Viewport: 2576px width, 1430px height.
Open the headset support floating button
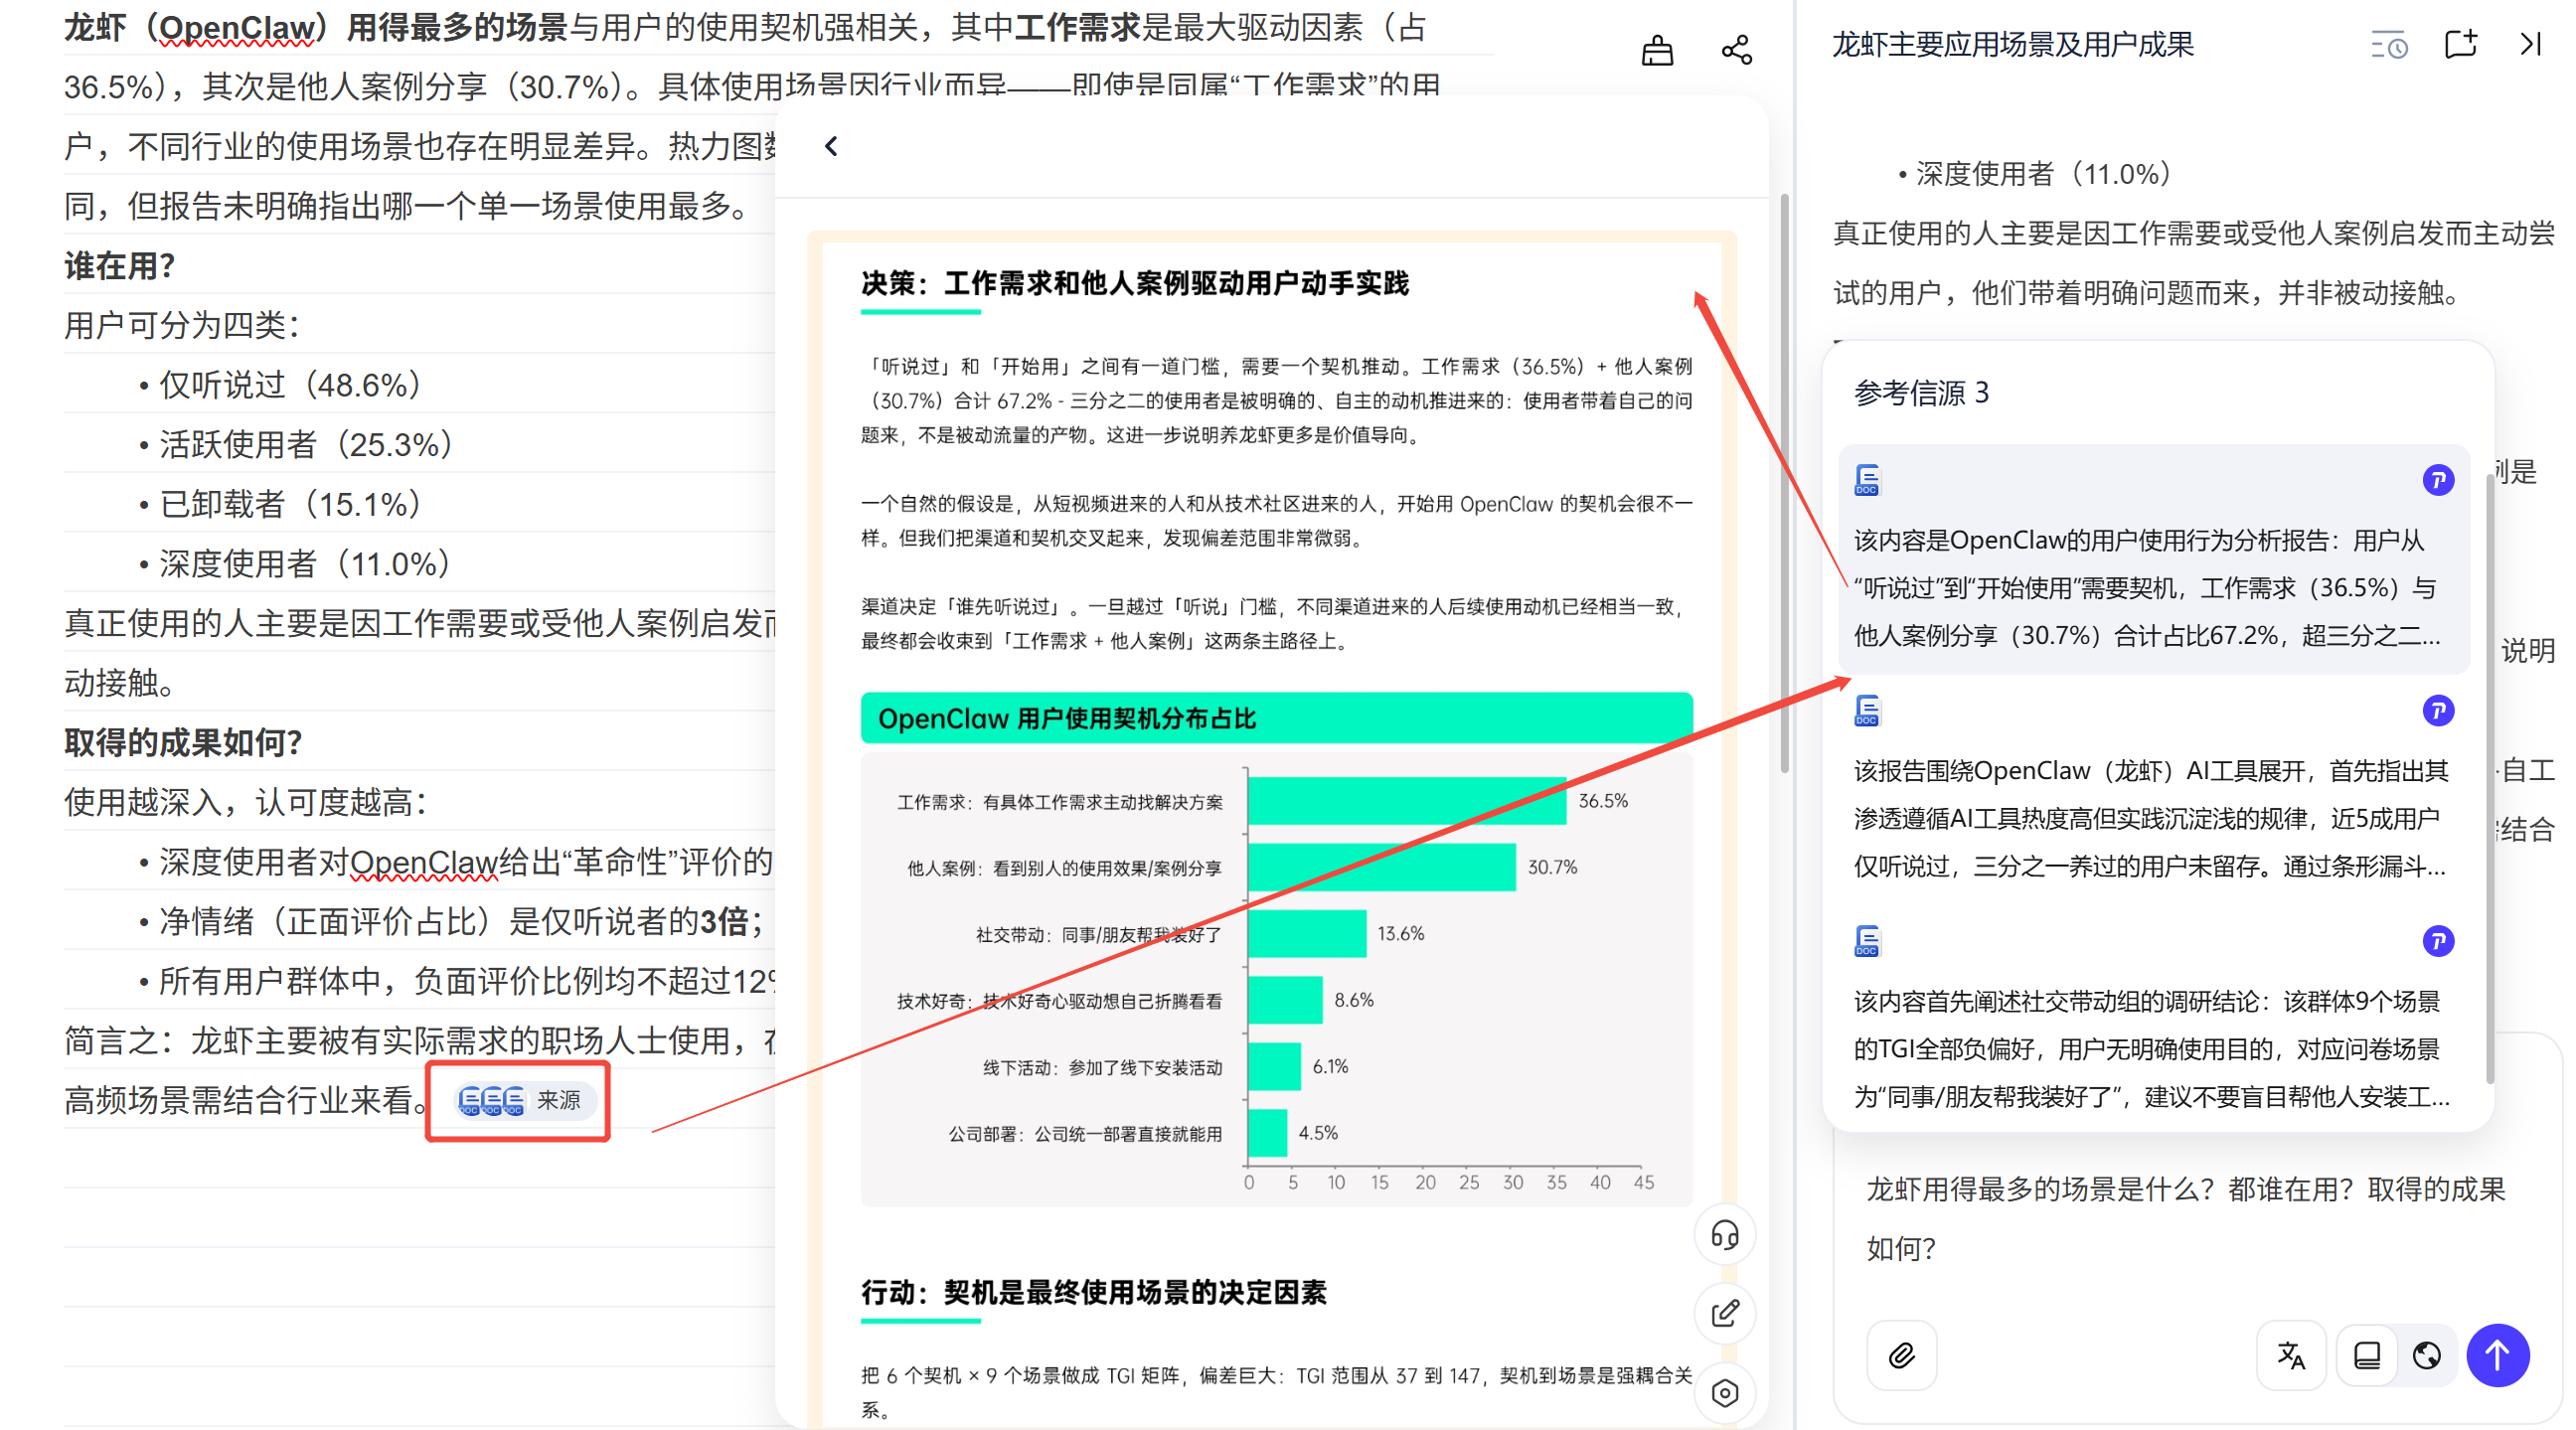tap(1725, 1235)
